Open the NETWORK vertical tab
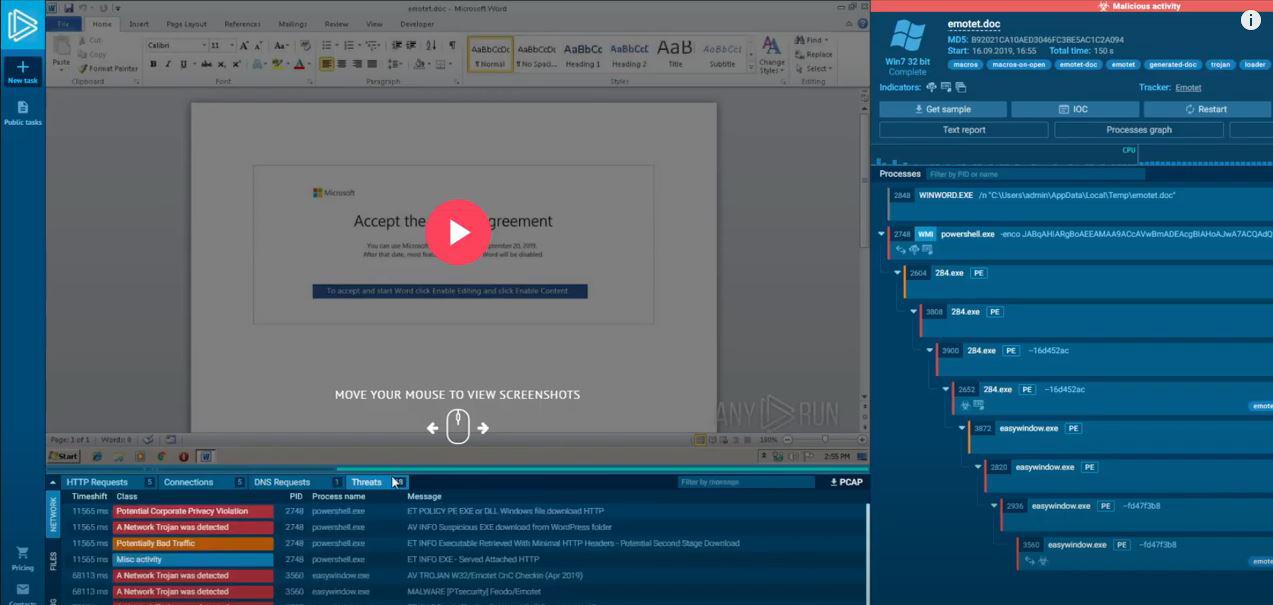The image size is (1273, 605). pos(53,514)
